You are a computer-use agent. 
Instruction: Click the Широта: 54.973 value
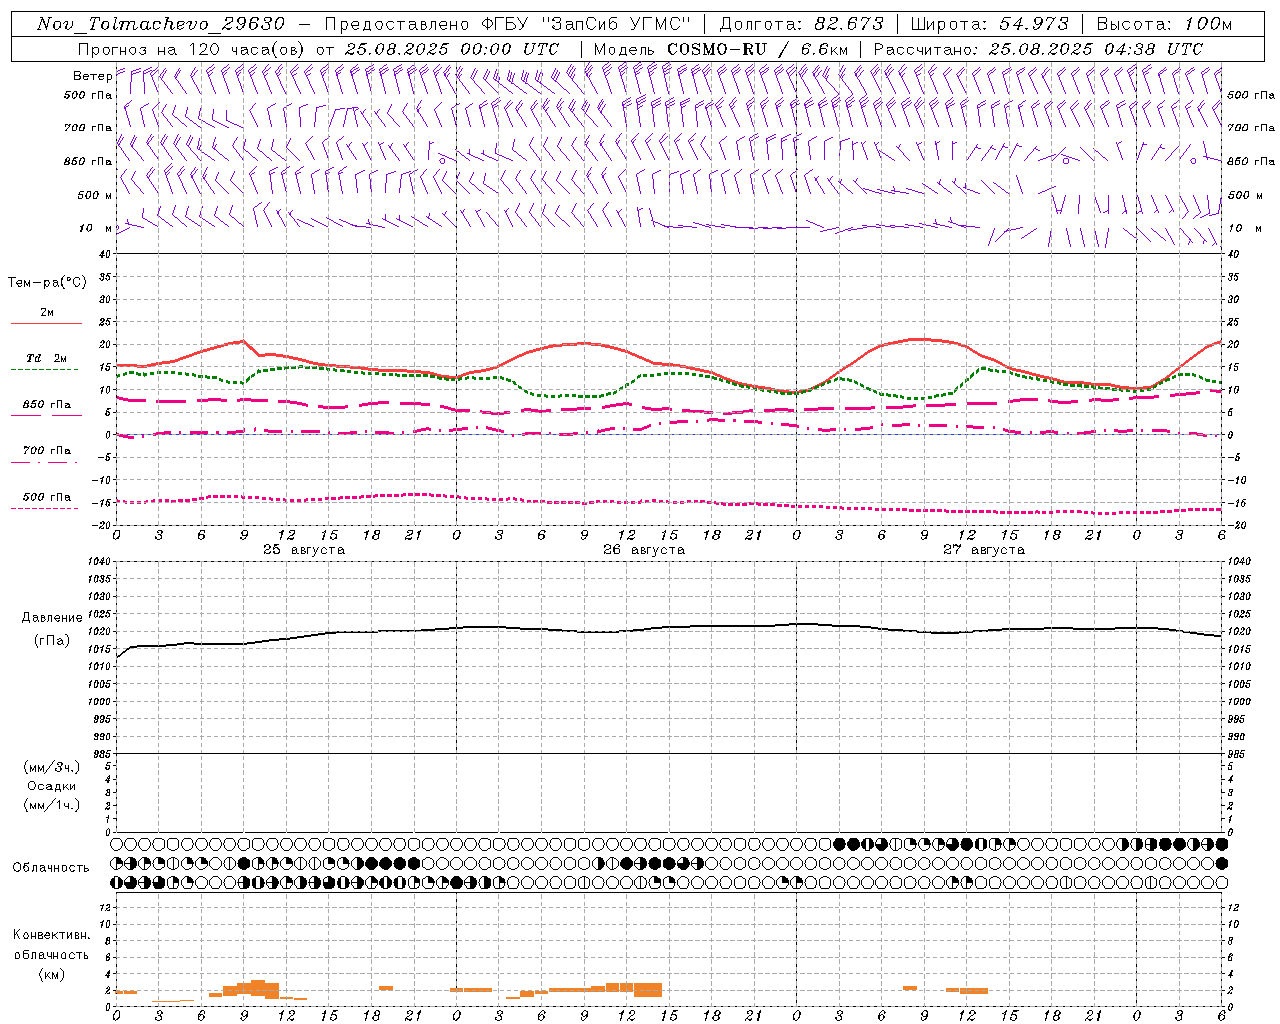point(989,24)
